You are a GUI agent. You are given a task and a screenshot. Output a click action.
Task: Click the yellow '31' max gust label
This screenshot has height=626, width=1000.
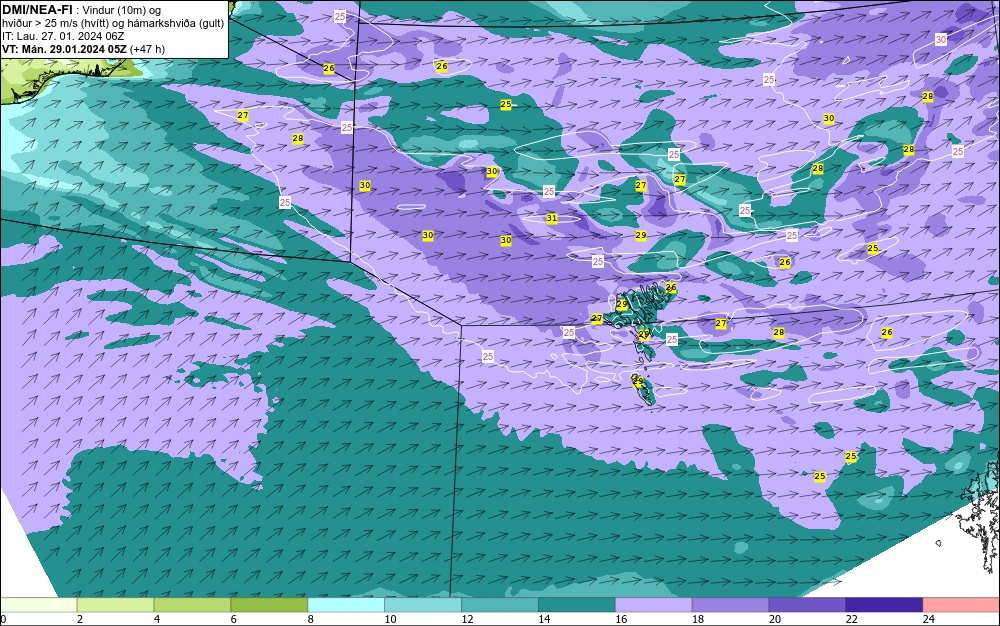pos(552,218)
